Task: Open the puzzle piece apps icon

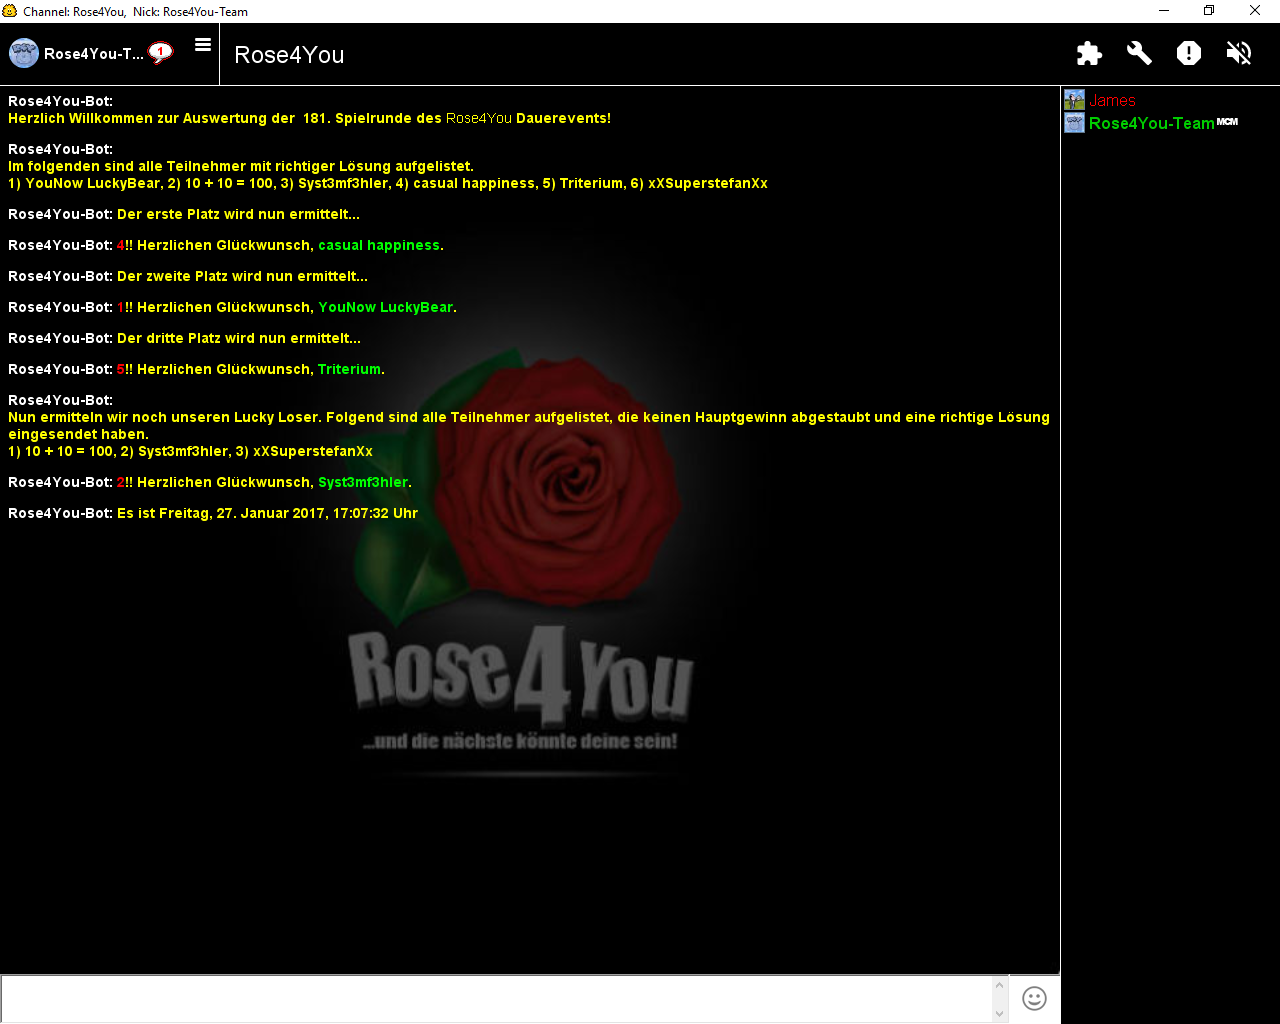Action: [1089, 53]
